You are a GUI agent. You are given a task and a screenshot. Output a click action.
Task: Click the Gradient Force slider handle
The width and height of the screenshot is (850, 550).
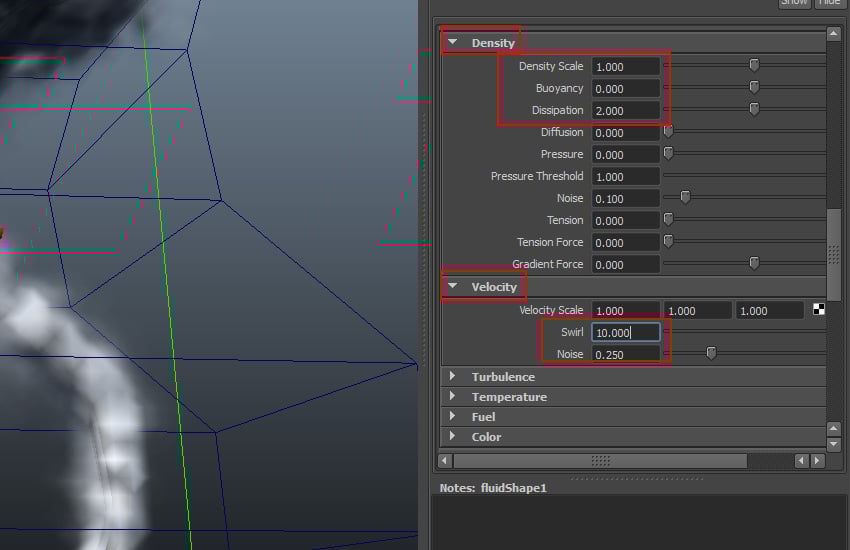pos(754,263)
